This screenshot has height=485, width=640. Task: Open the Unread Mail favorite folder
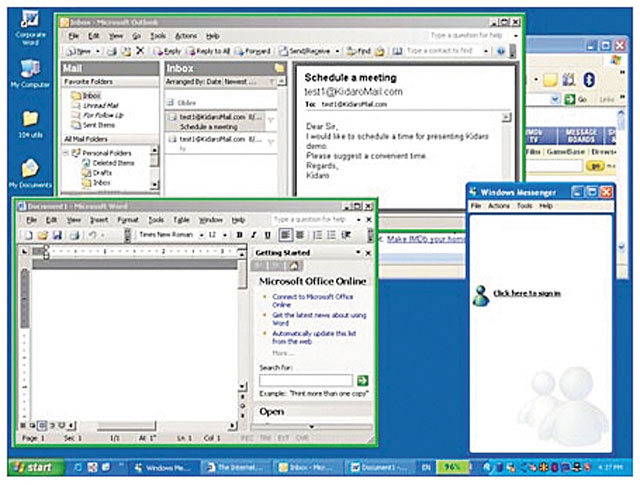pyautogui.click(x=95, y=106)
